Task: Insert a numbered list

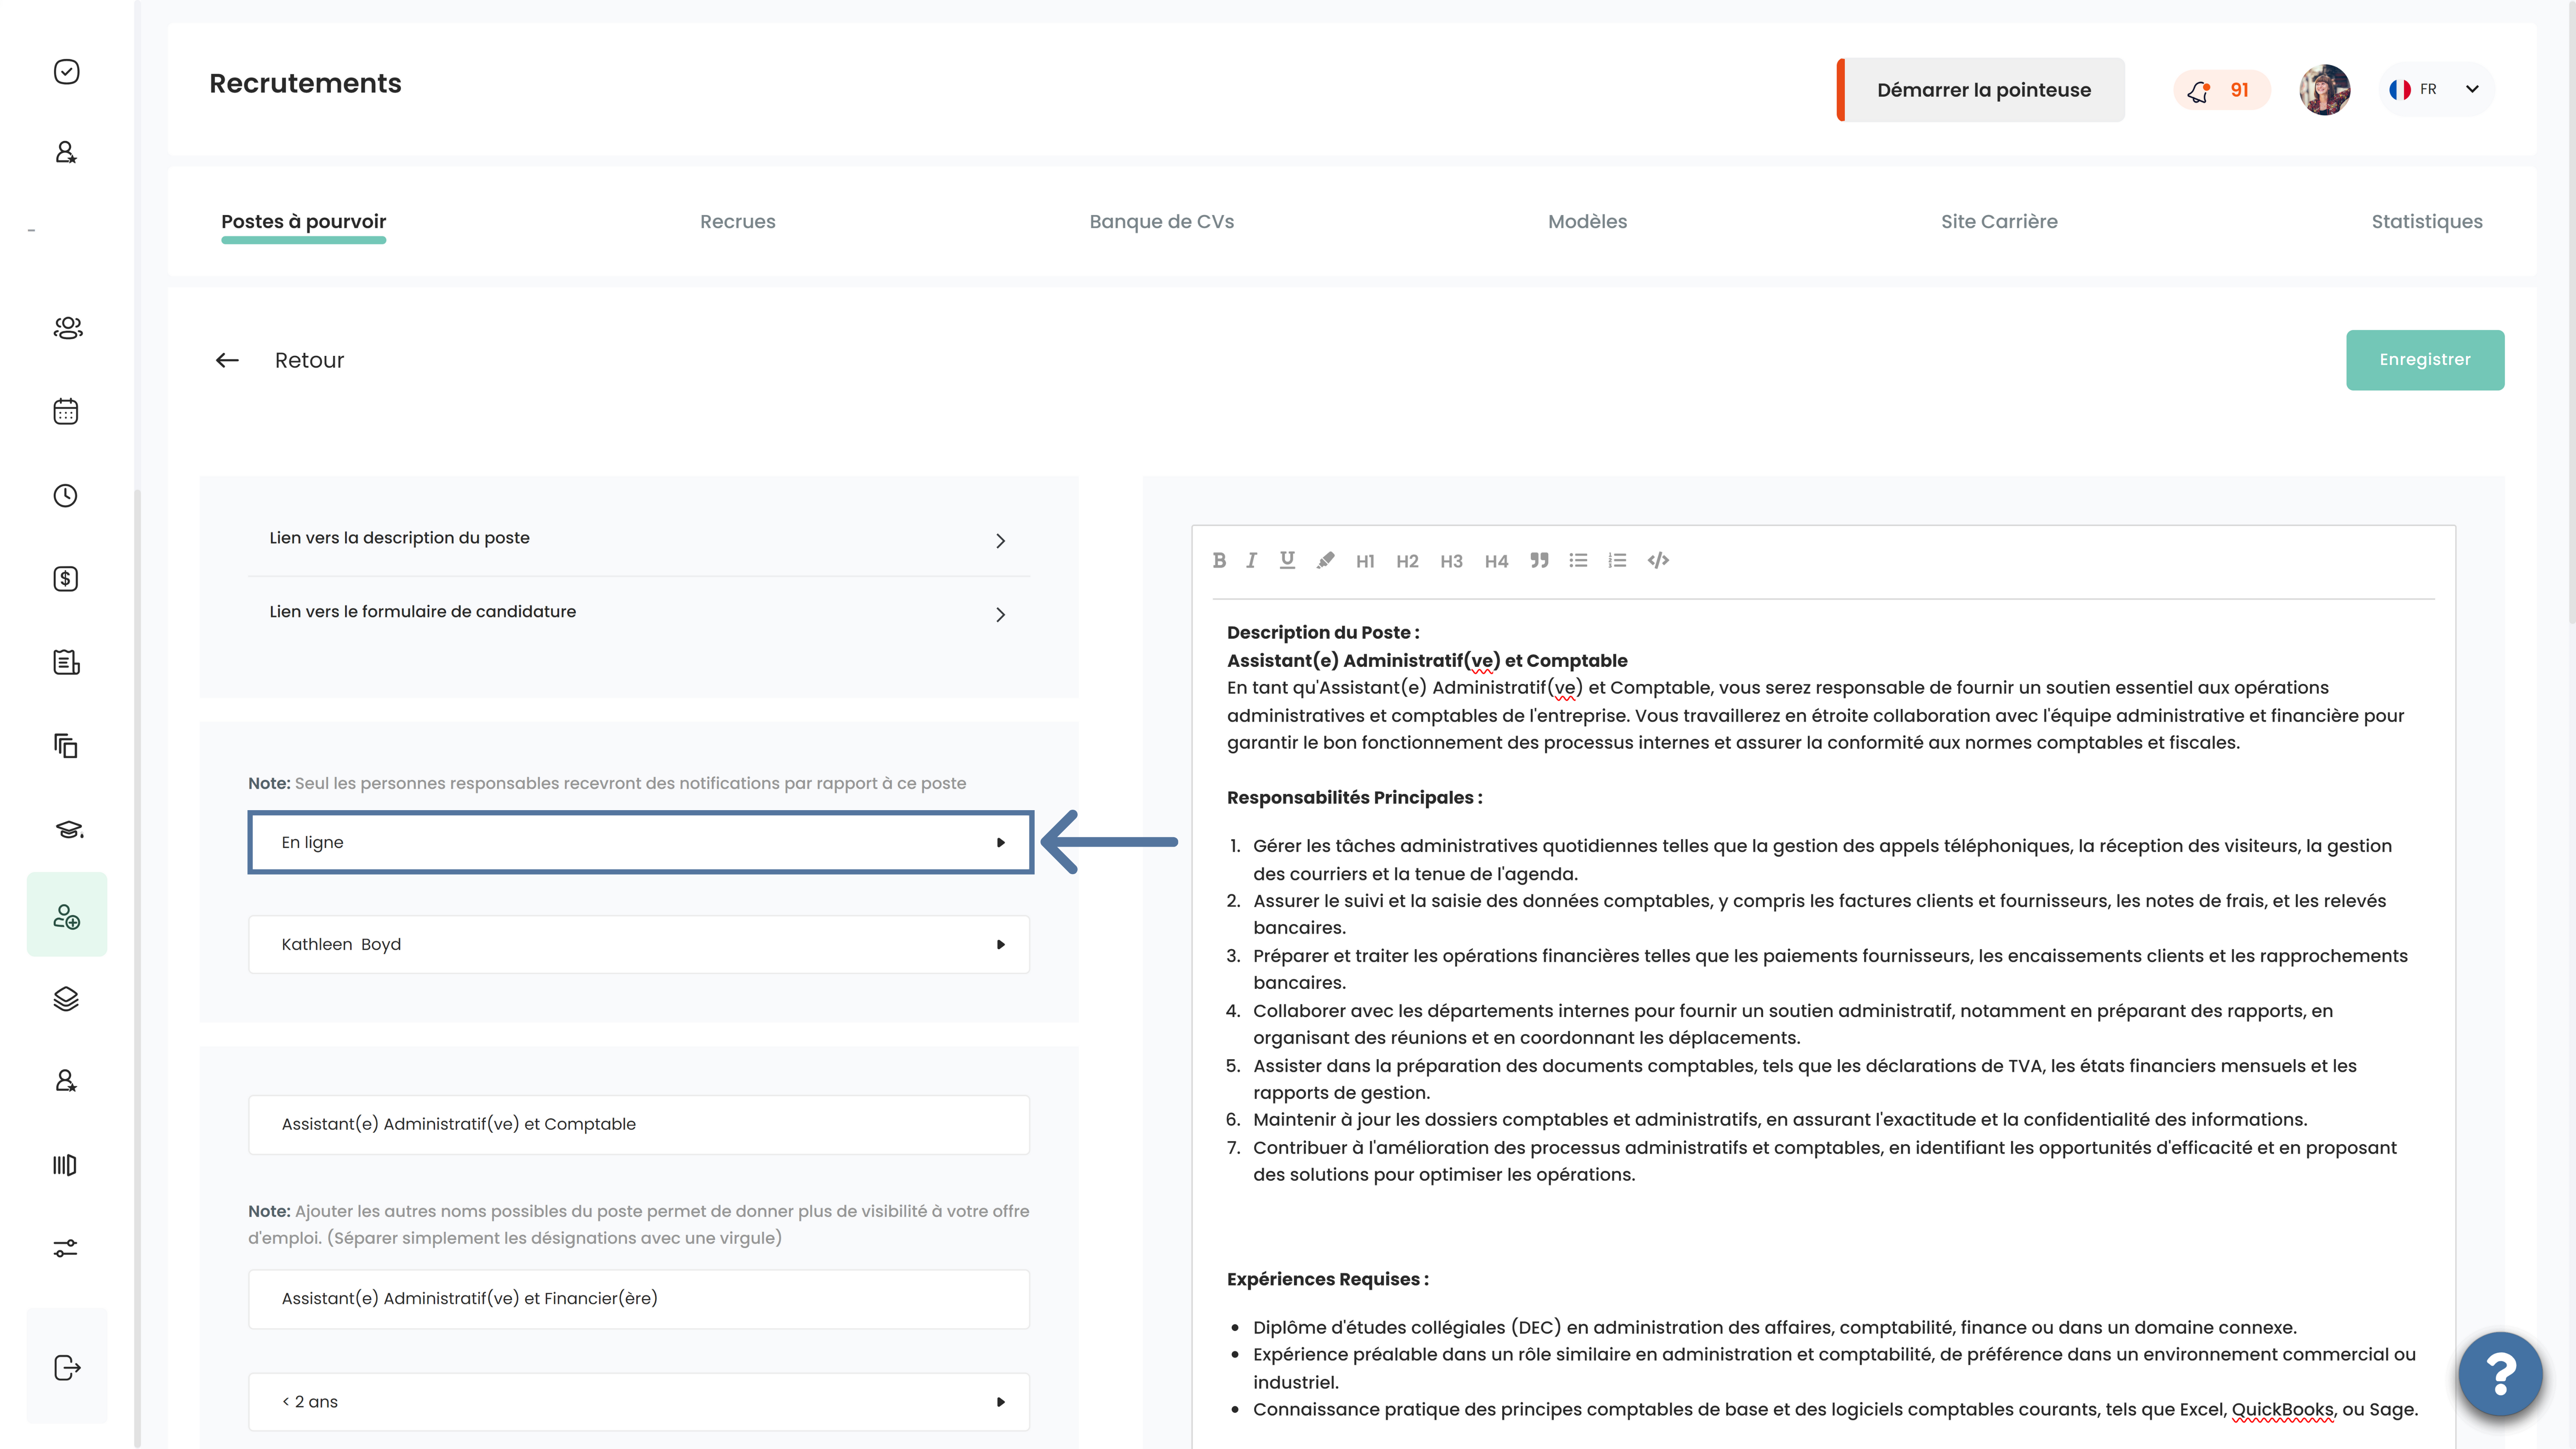Action: (x=1617, y=561)
